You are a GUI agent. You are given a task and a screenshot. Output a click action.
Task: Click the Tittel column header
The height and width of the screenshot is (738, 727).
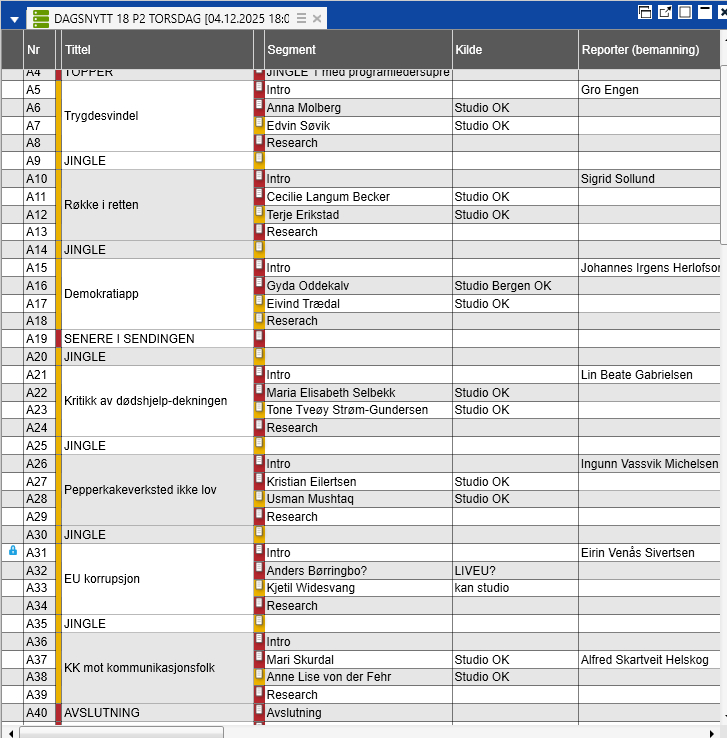(157, 49)
